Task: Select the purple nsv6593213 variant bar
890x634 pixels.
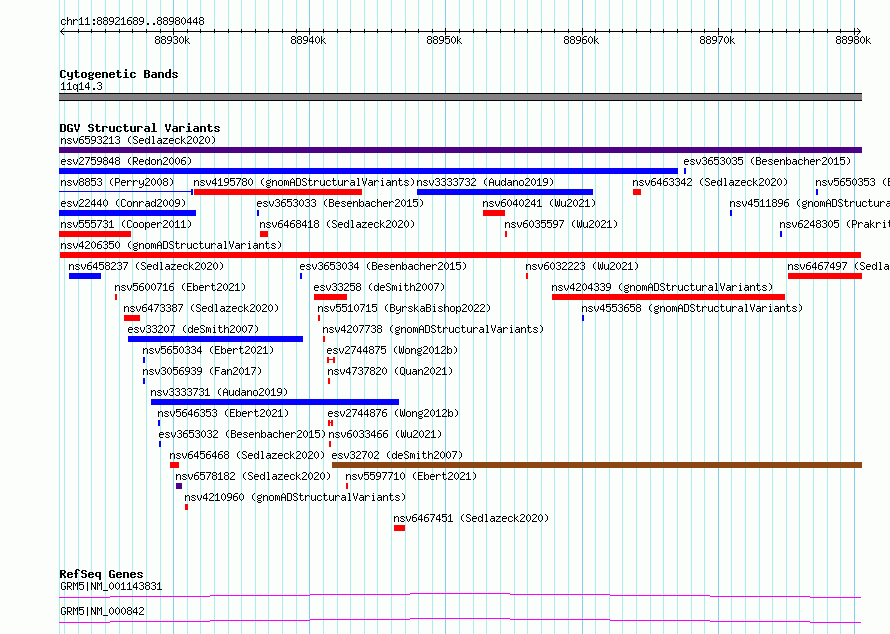Action: click(x=460, y=150)
